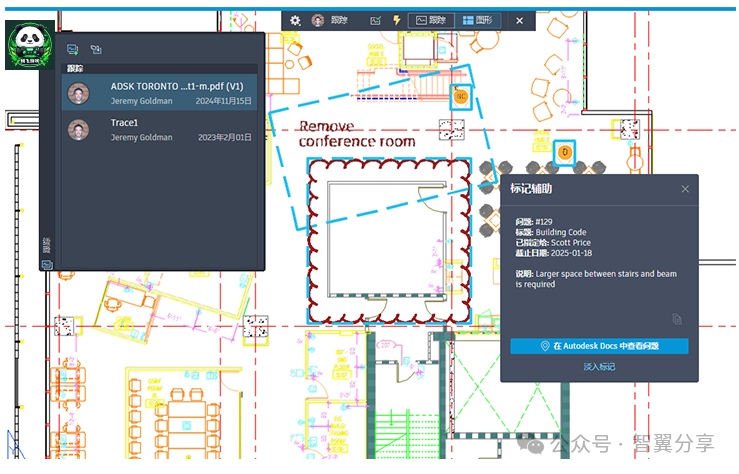Switch to trace (跟踪) view mode

(431, 20)
